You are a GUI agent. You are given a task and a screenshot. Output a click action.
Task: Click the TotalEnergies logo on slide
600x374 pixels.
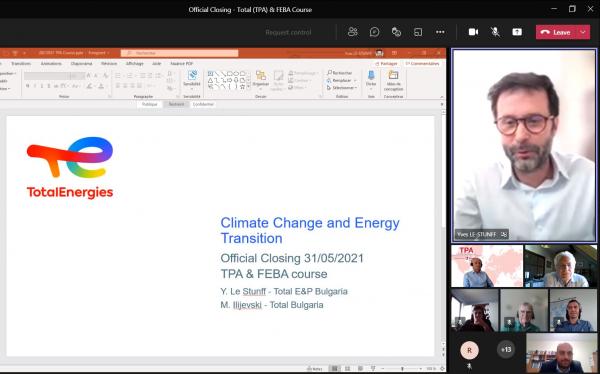(x=70, y=168)
